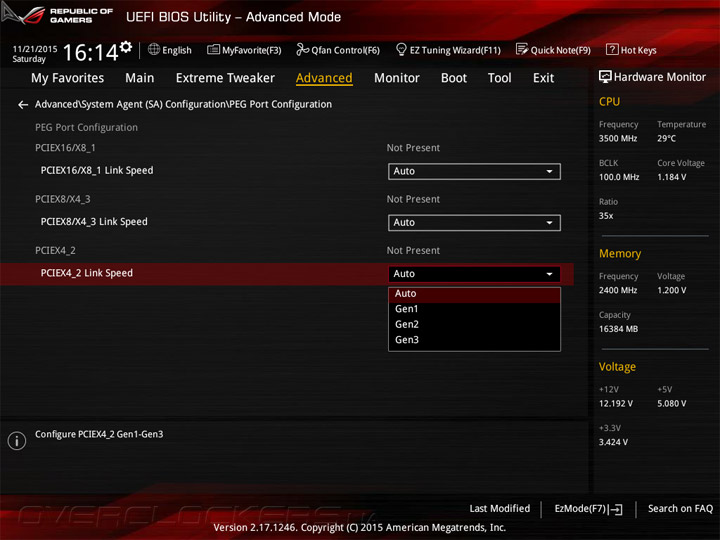Click the +3.3V 3.424 V reading

(613, 442)
